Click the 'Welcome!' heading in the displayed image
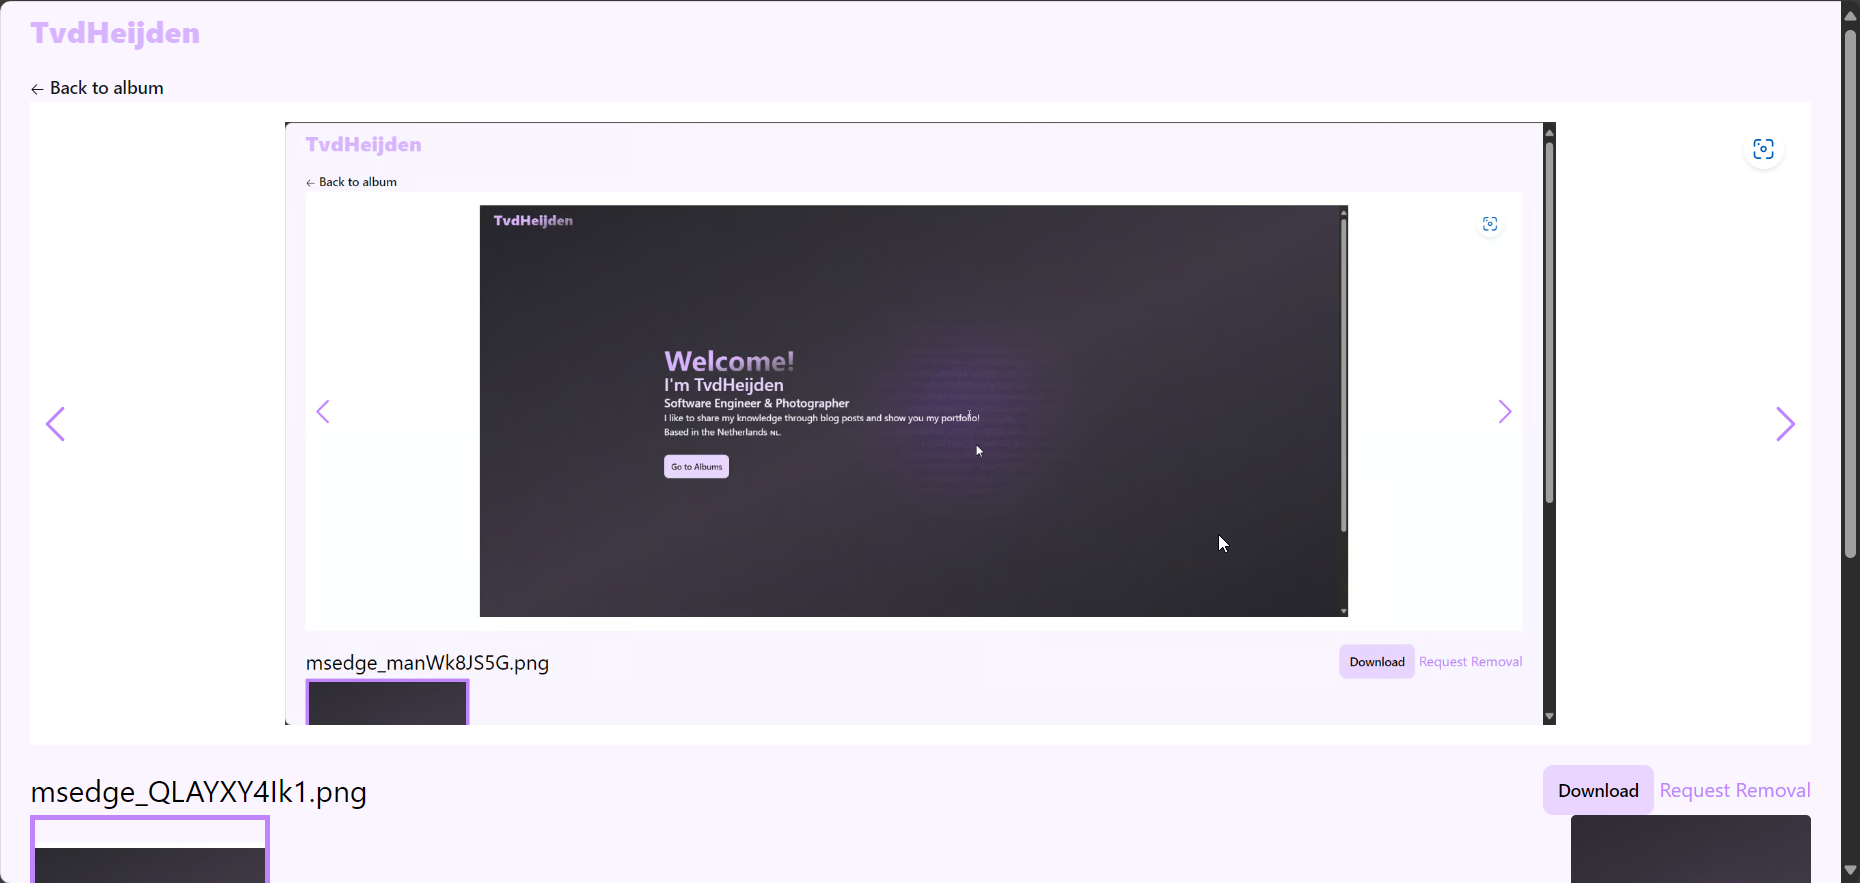1860x883 pixels. click(729, 361)
